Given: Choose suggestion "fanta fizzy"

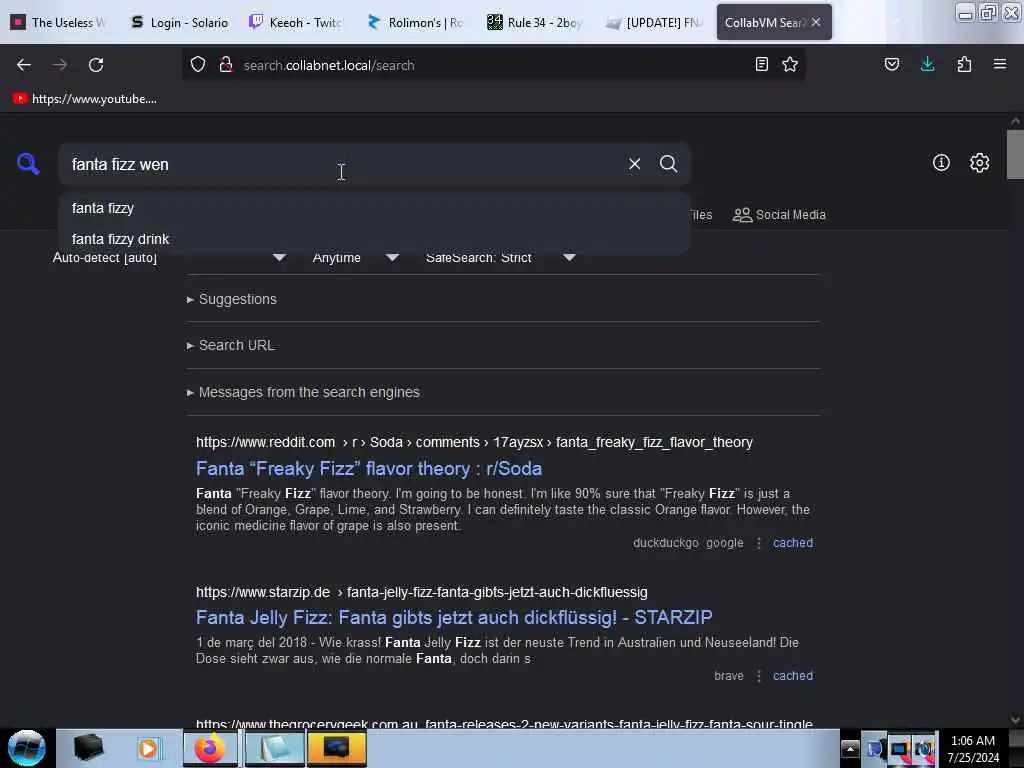Looking at the screenshot, I should [374, 208].
